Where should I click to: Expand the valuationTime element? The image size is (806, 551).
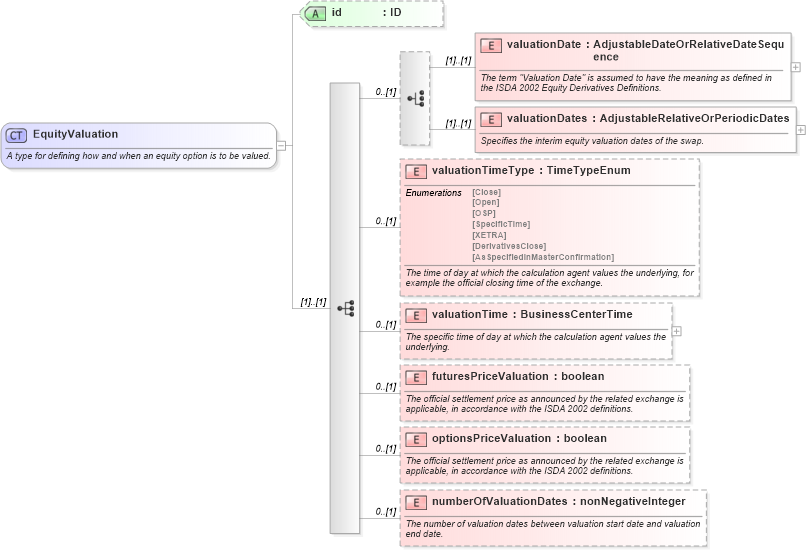677,332
